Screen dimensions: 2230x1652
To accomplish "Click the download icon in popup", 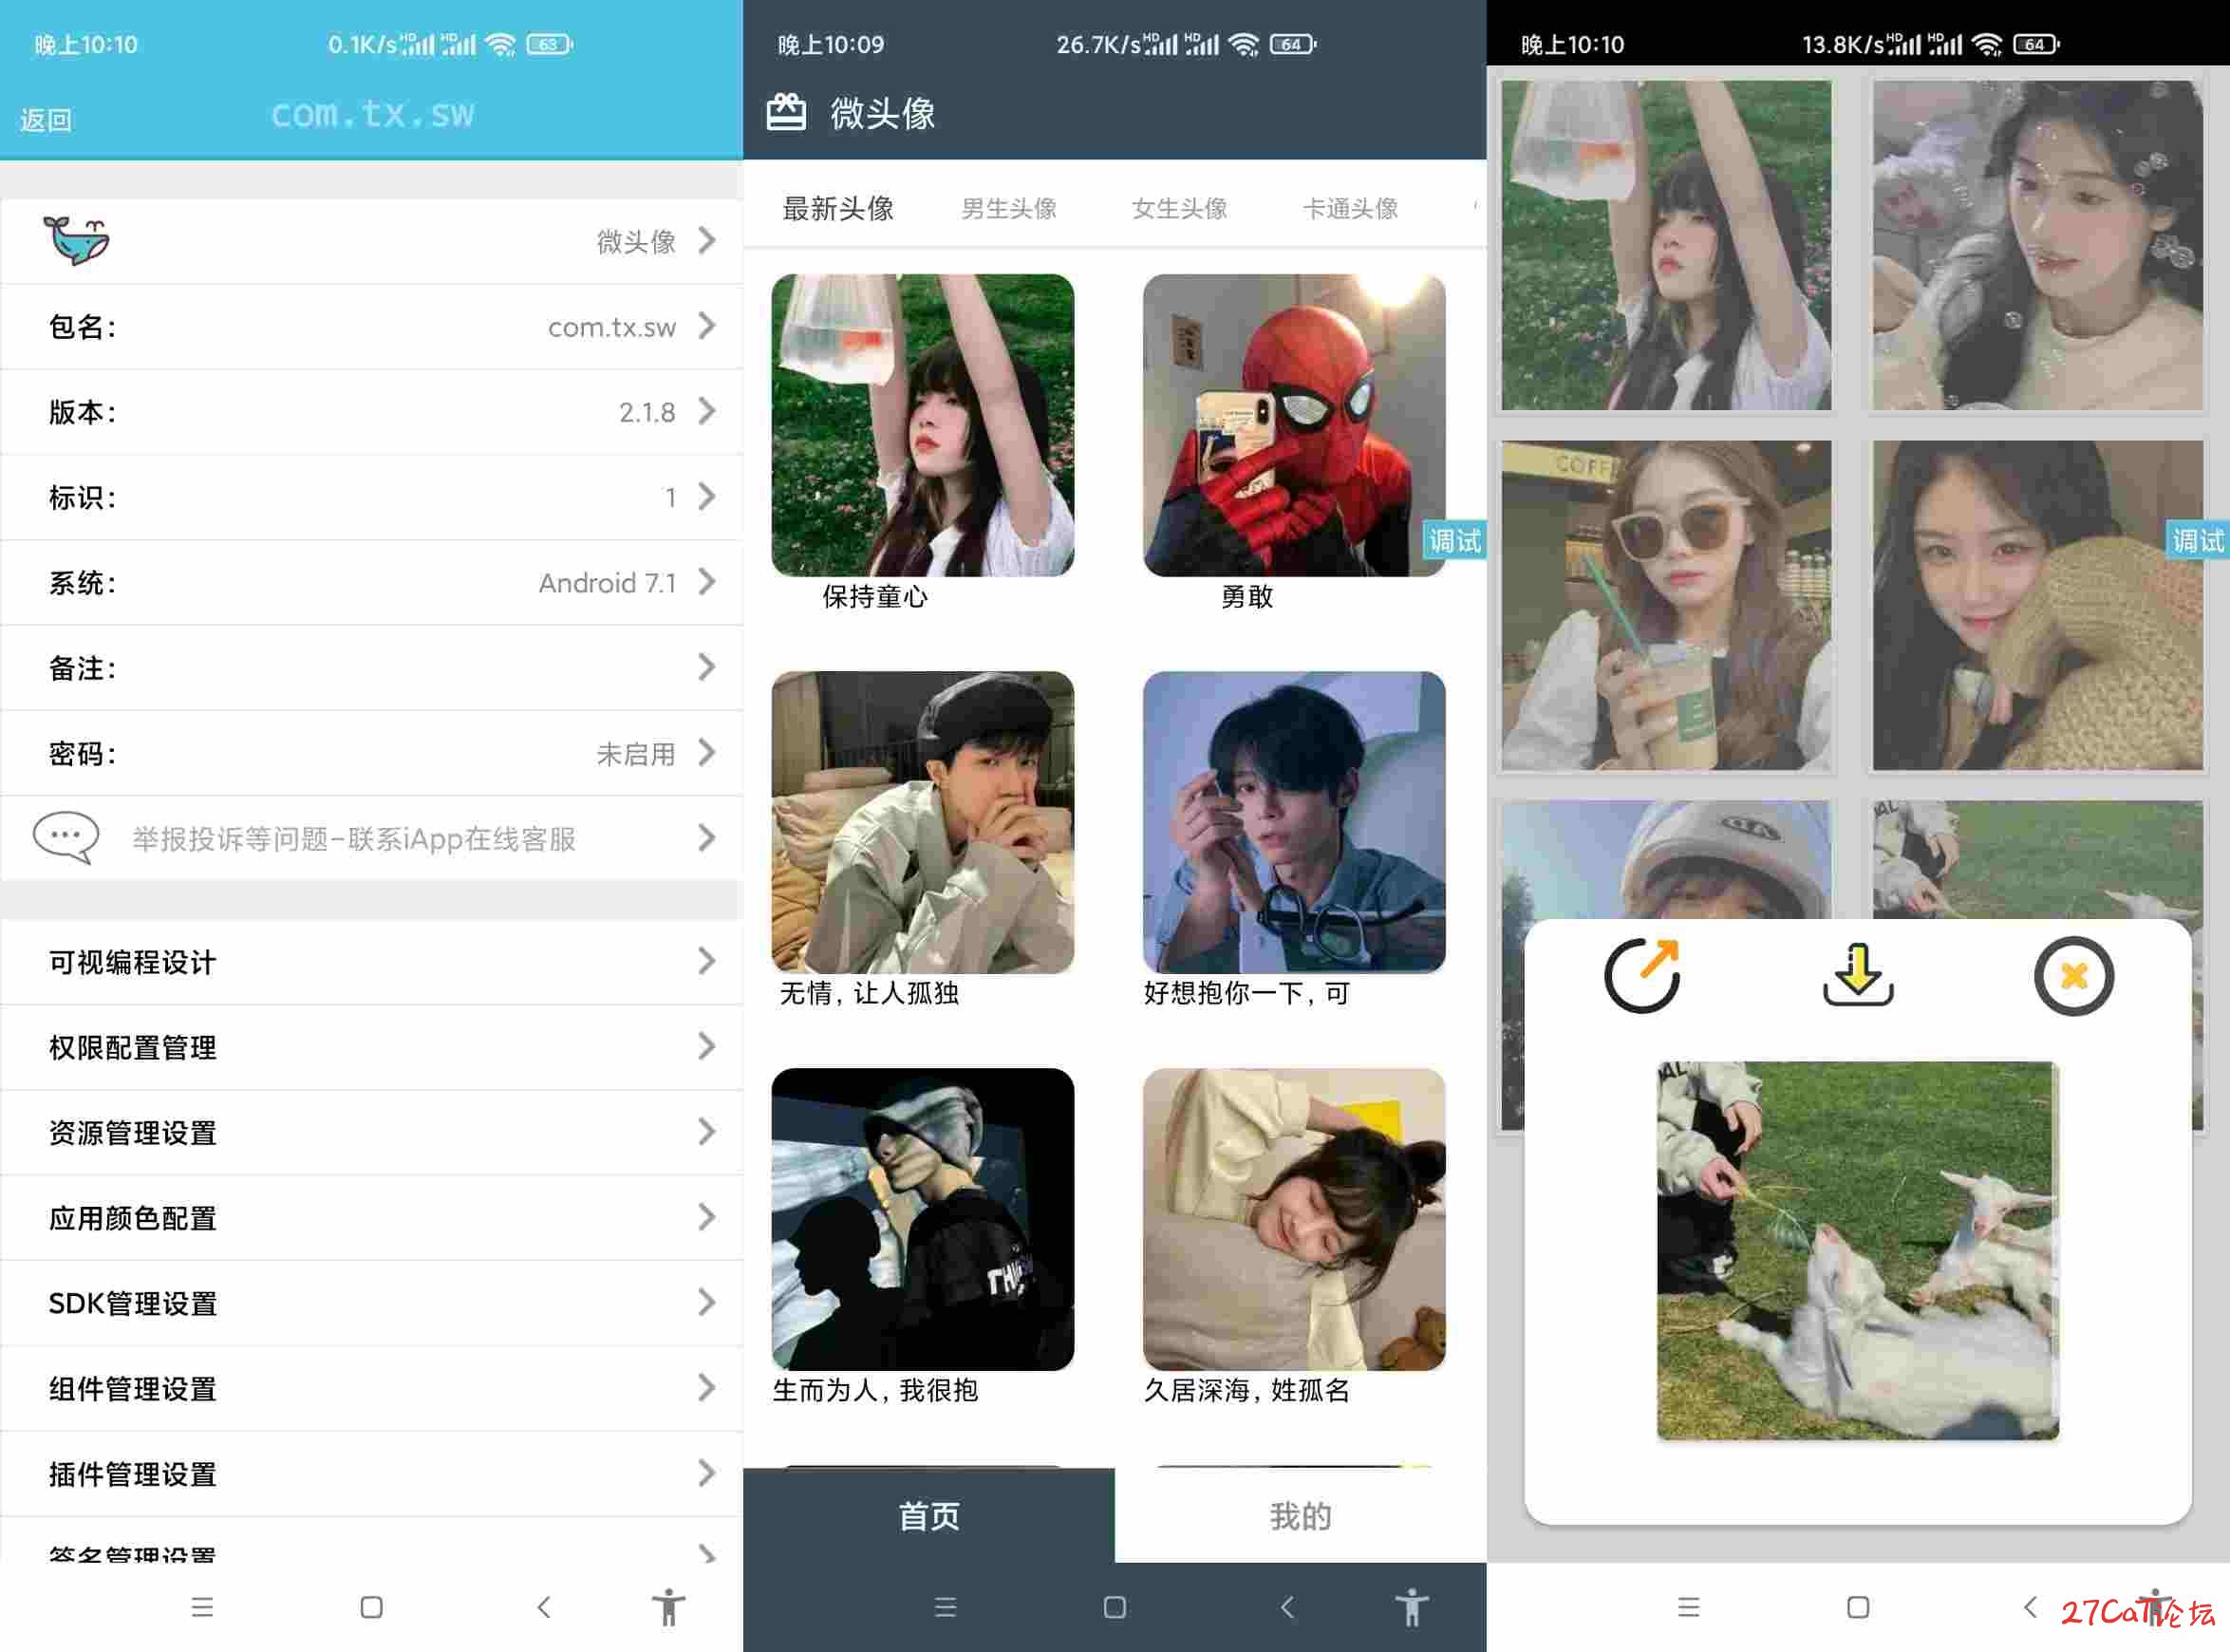I will tap(1858, 975).
